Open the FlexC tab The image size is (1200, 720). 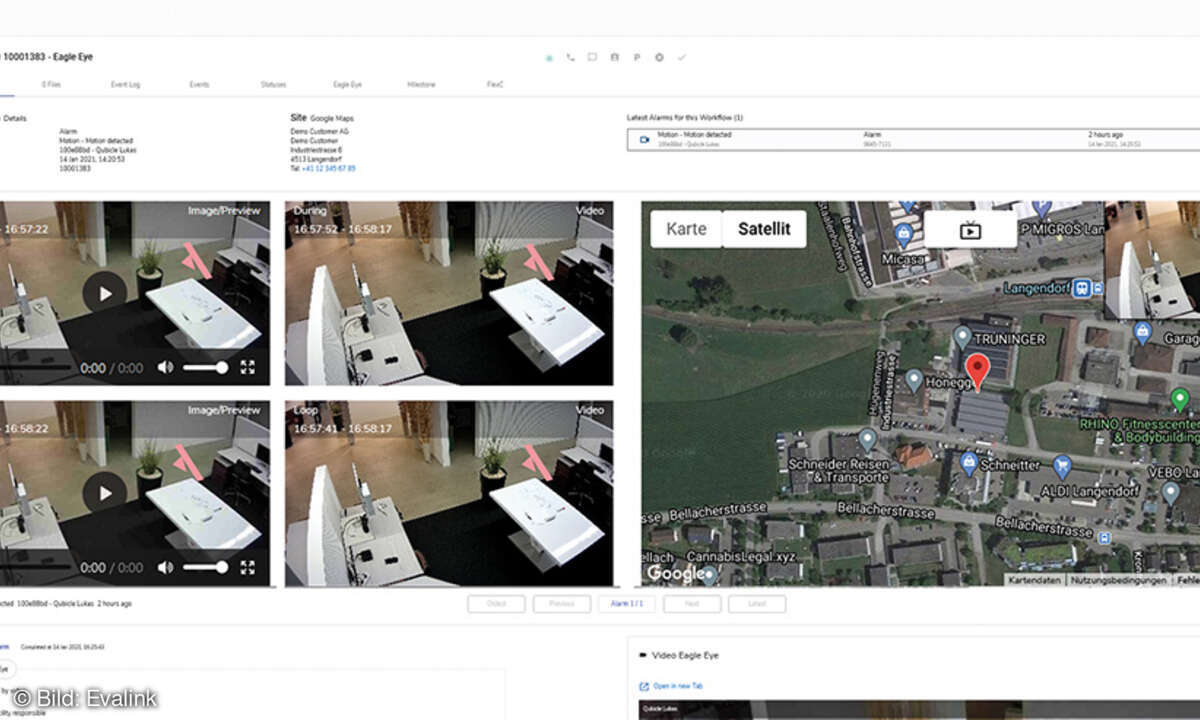494,85
